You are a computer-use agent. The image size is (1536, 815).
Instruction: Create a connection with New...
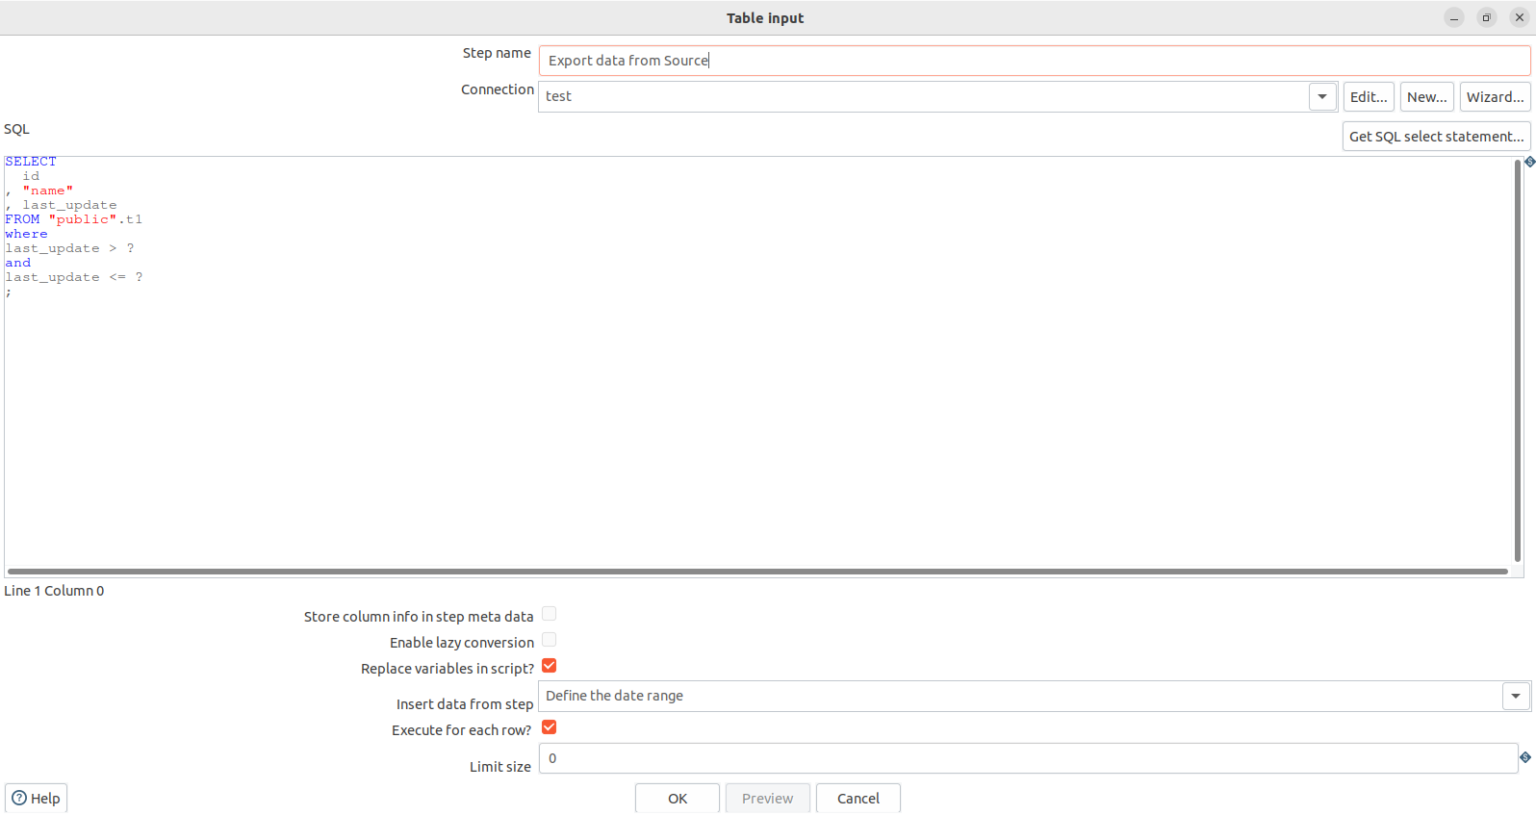(1427, 96)
